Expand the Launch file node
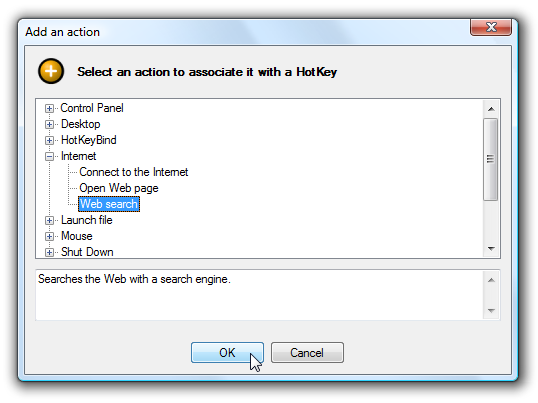The image size is (538, 403). tap(49, 220)
